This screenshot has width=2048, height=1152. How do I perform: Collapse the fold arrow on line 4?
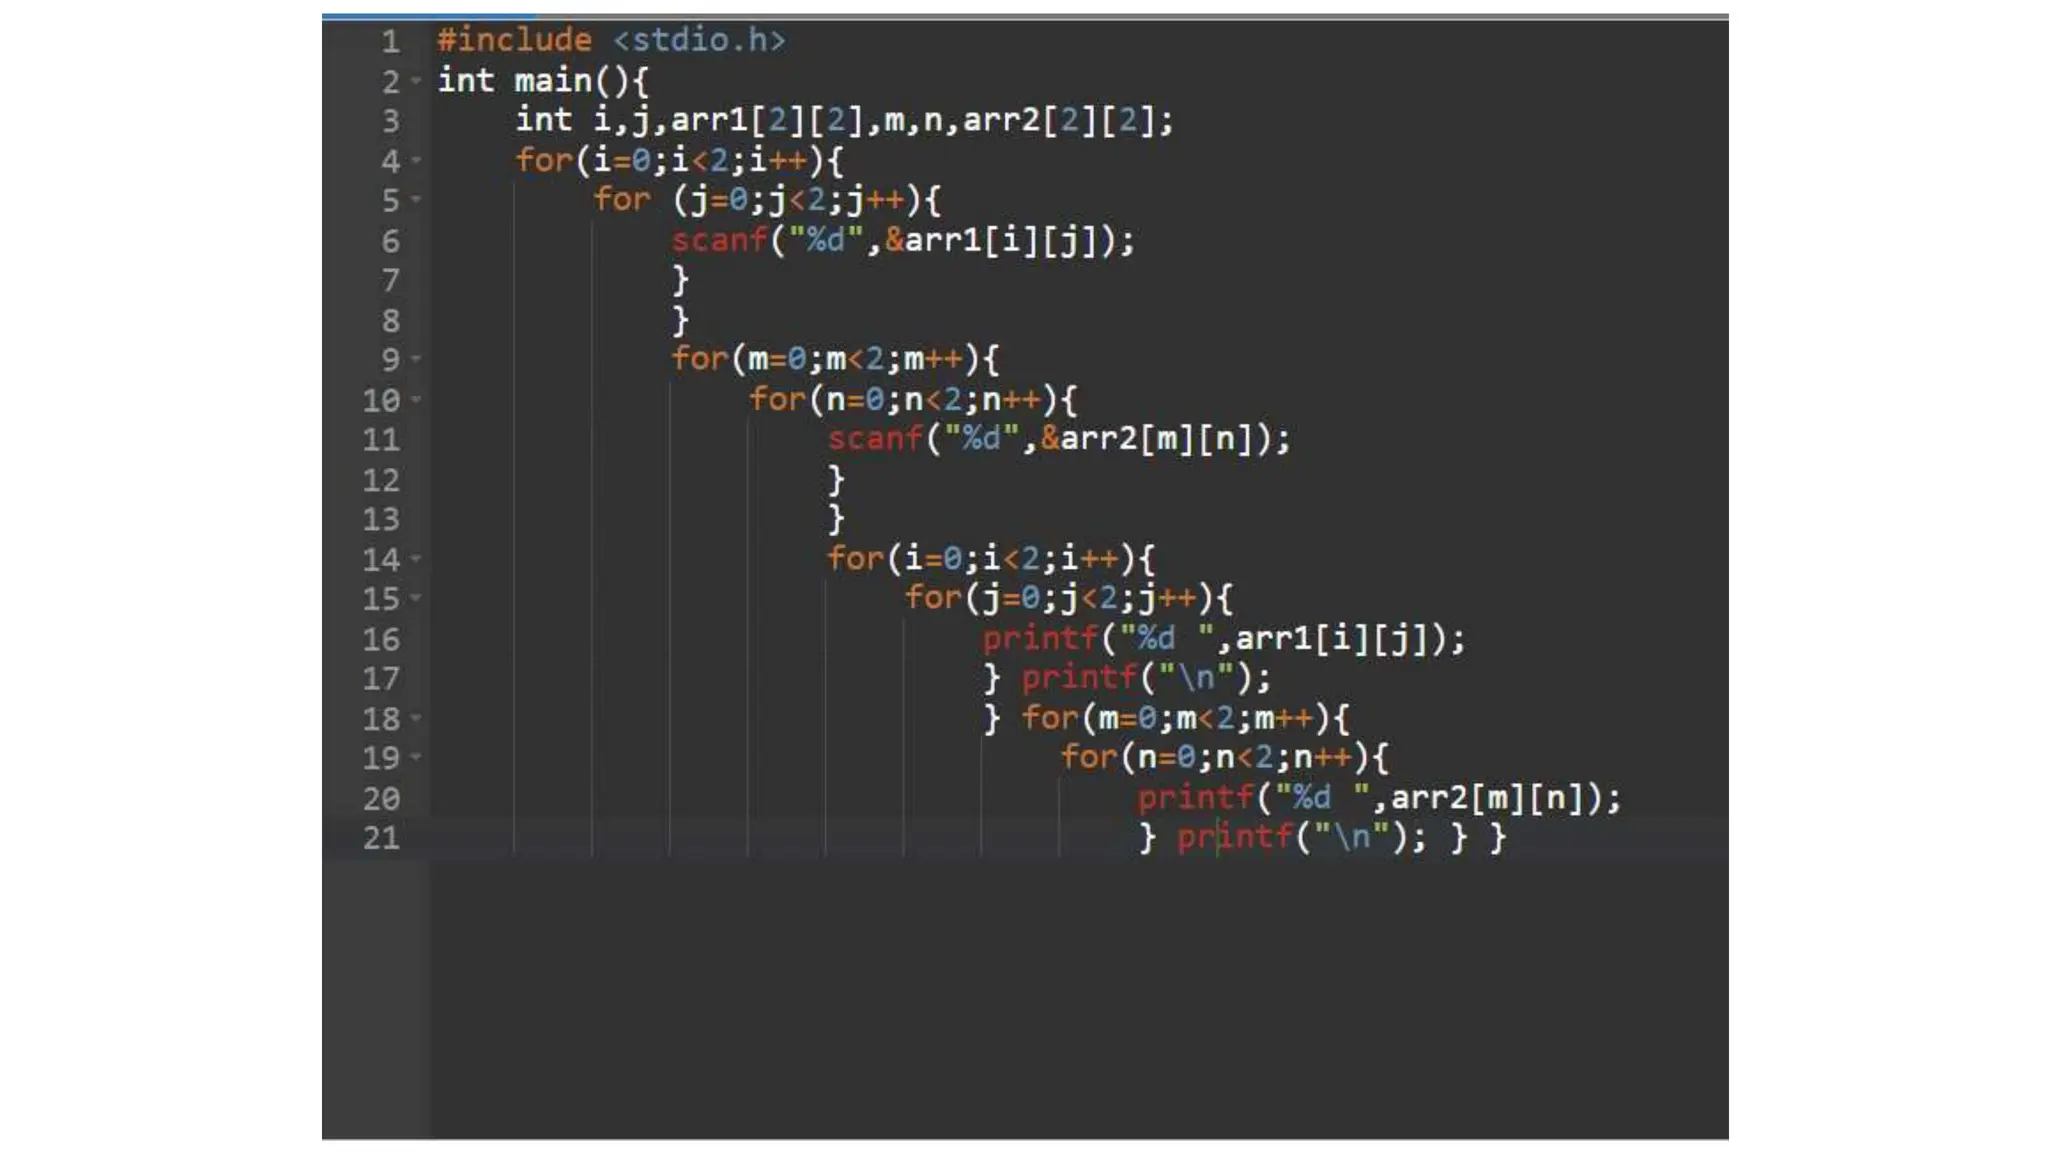coord(416,160)
